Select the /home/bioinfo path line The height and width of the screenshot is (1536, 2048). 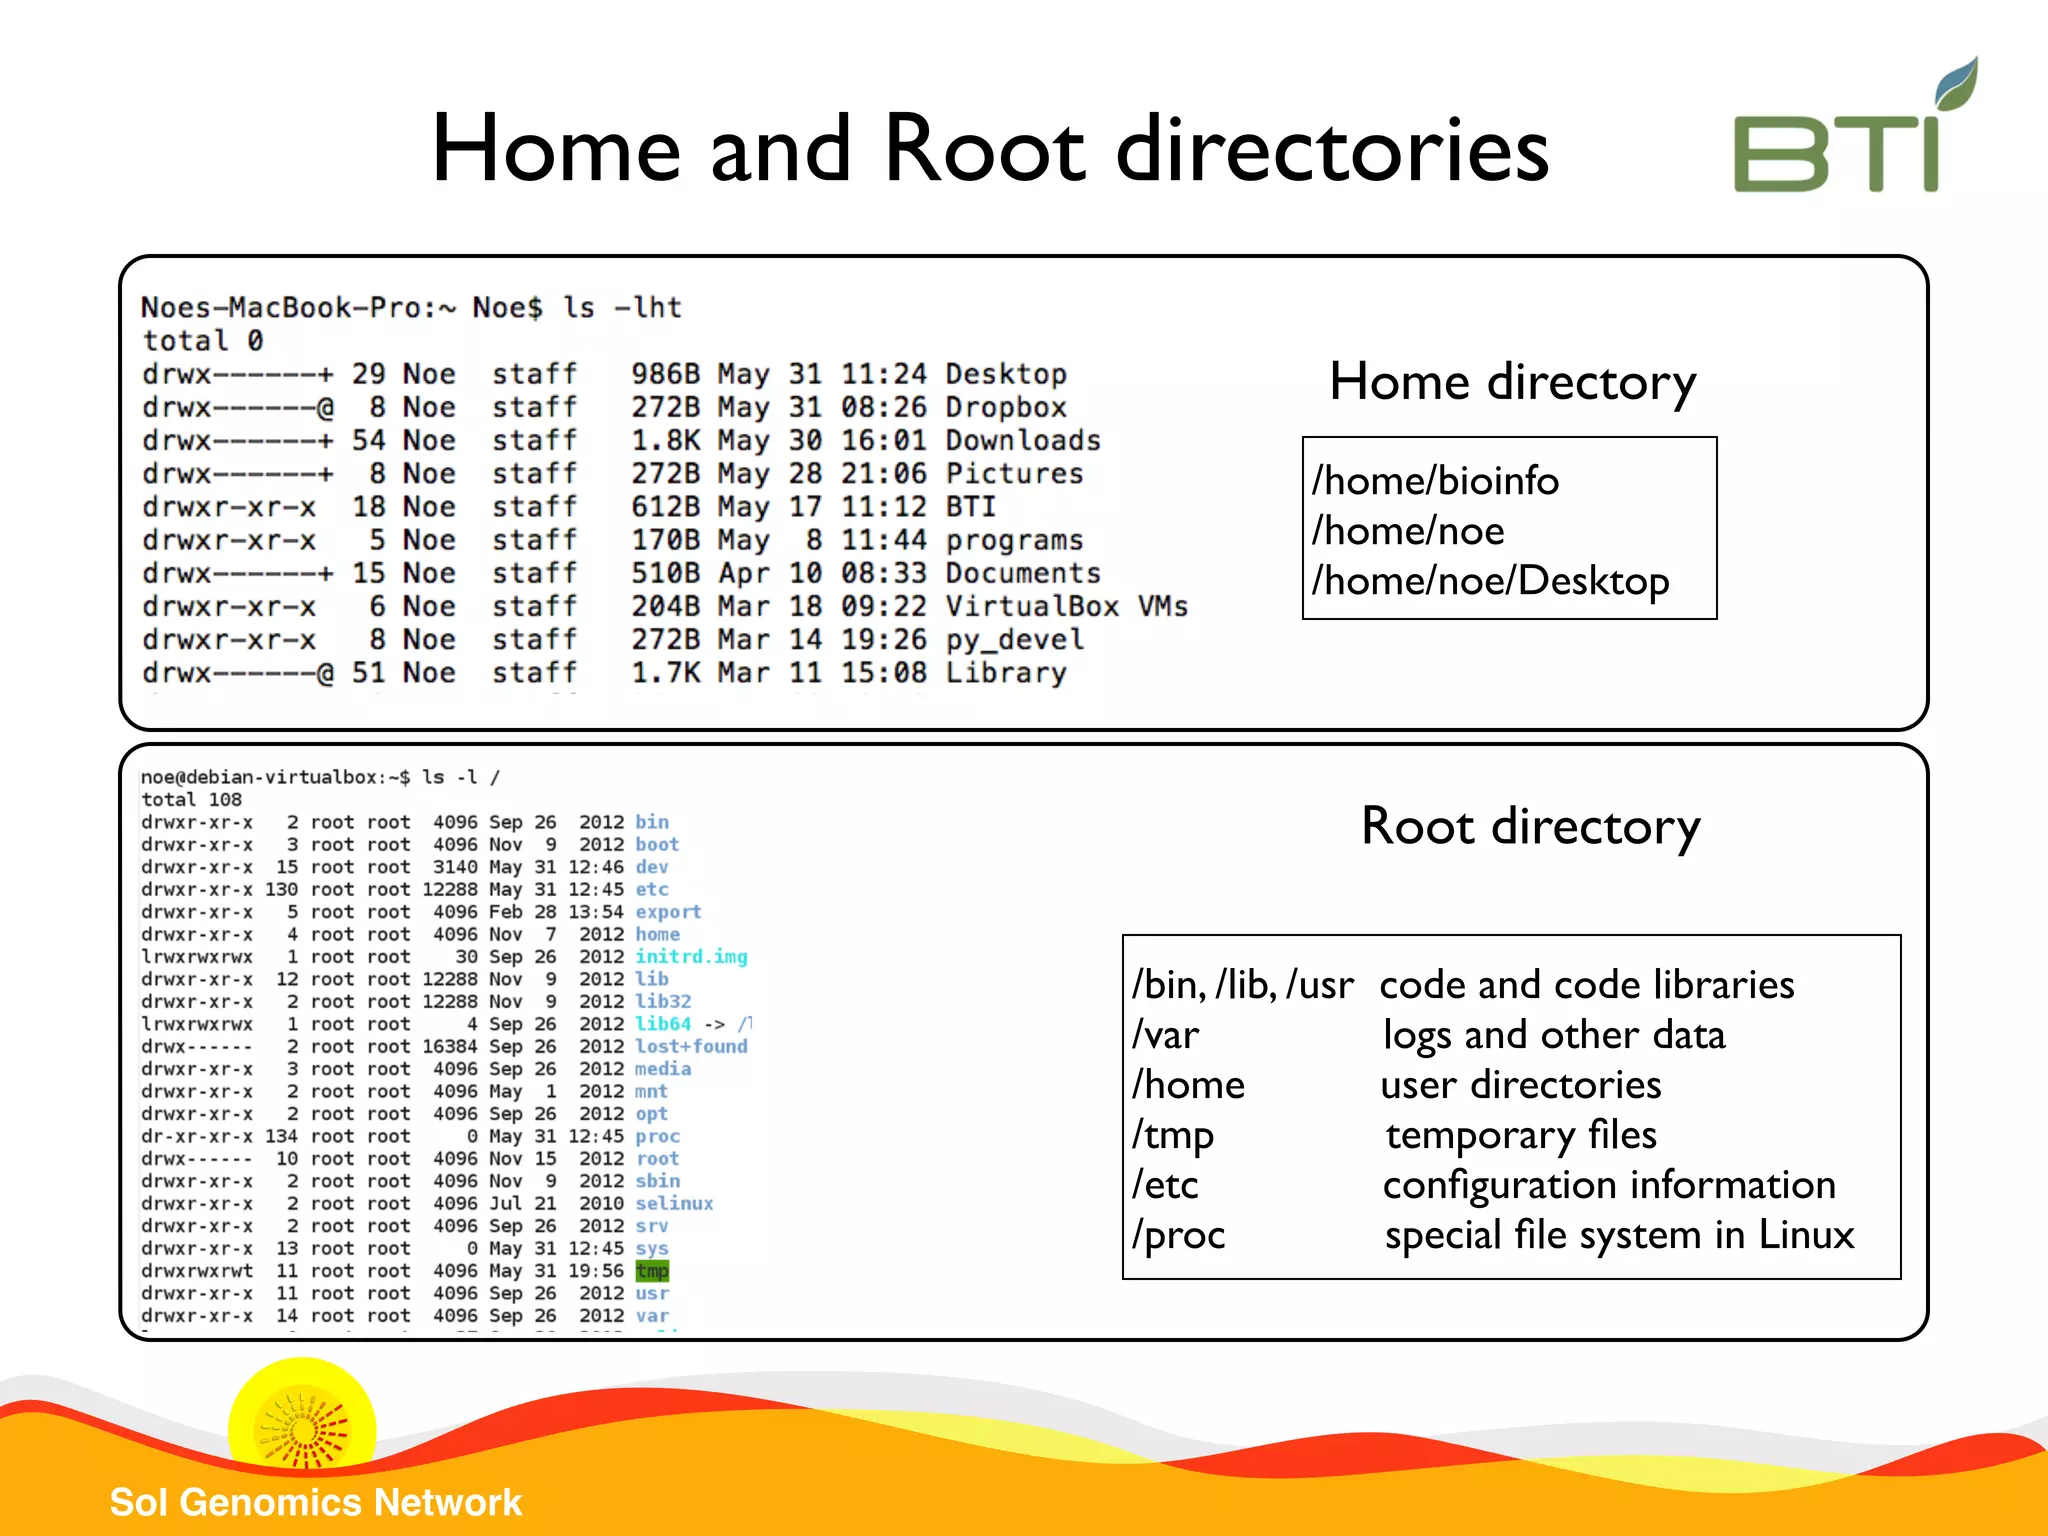1435,481
